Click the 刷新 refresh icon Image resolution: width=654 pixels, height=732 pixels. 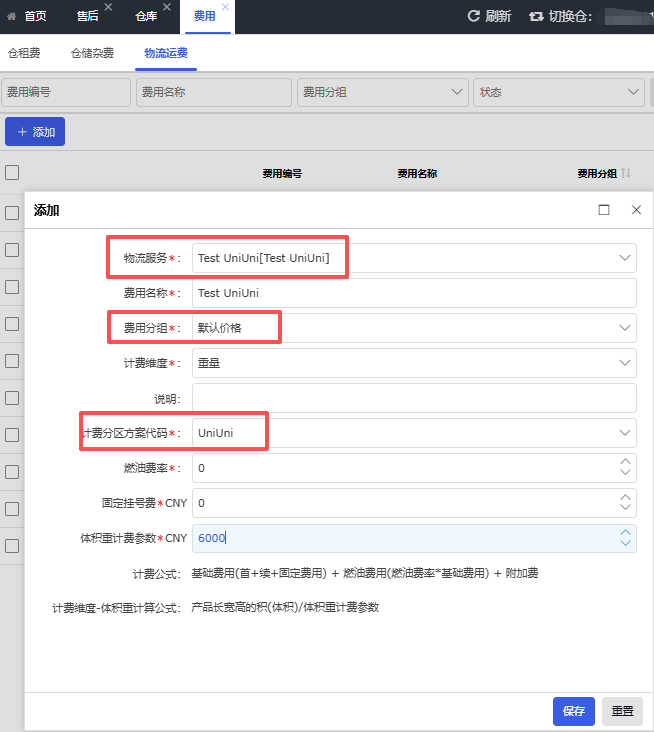point(474,16)
